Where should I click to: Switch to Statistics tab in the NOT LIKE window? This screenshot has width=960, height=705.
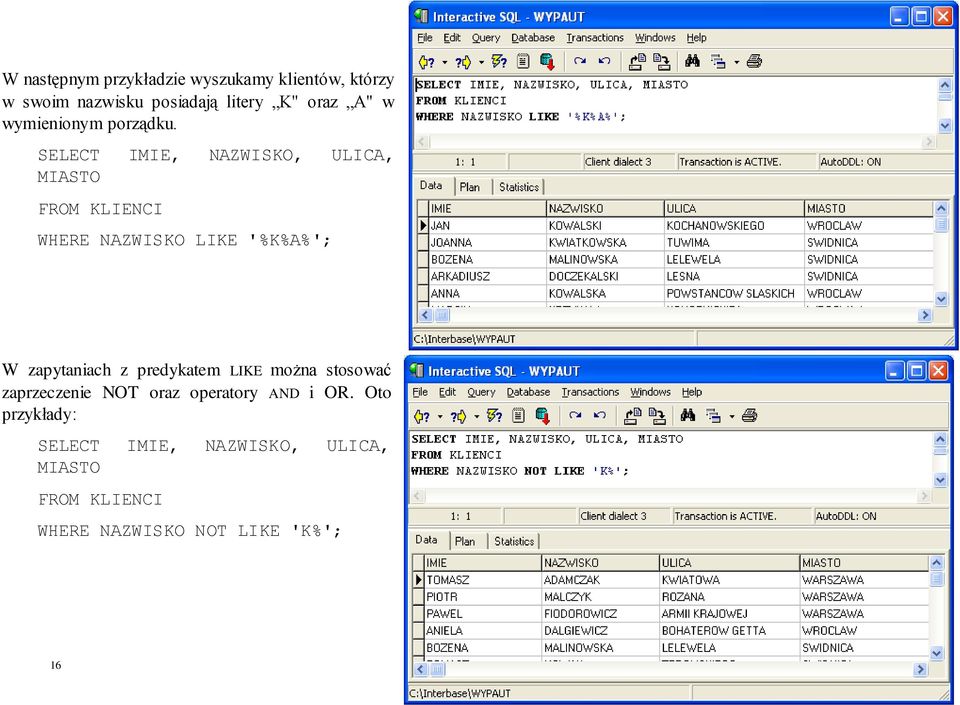pos(514,542)
